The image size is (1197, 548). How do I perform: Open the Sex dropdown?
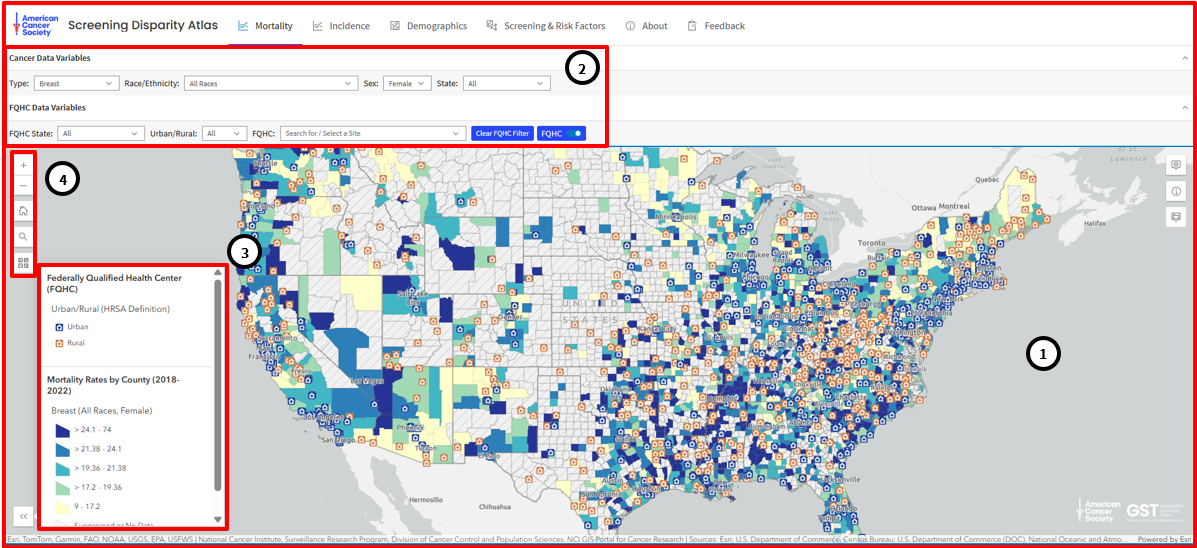click(407, 83)
